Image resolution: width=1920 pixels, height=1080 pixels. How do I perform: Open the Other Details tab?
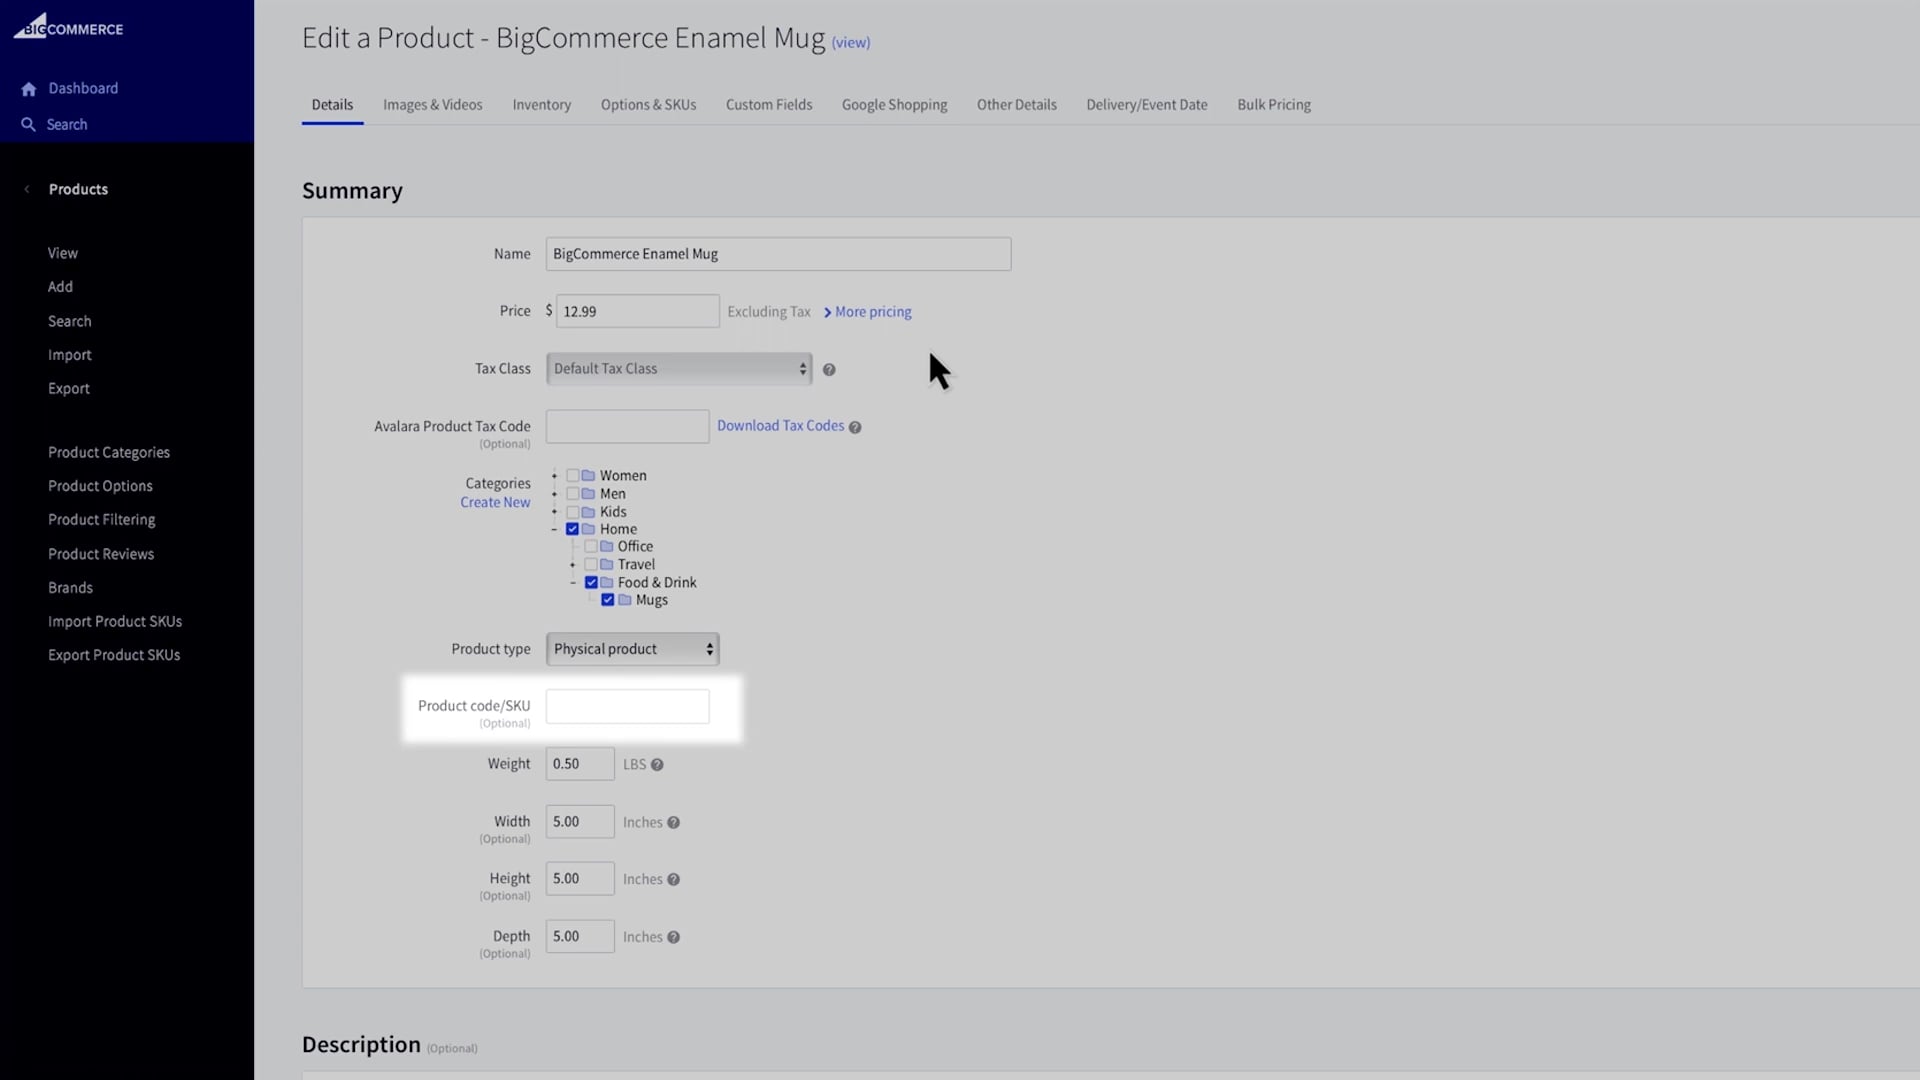1017,105
